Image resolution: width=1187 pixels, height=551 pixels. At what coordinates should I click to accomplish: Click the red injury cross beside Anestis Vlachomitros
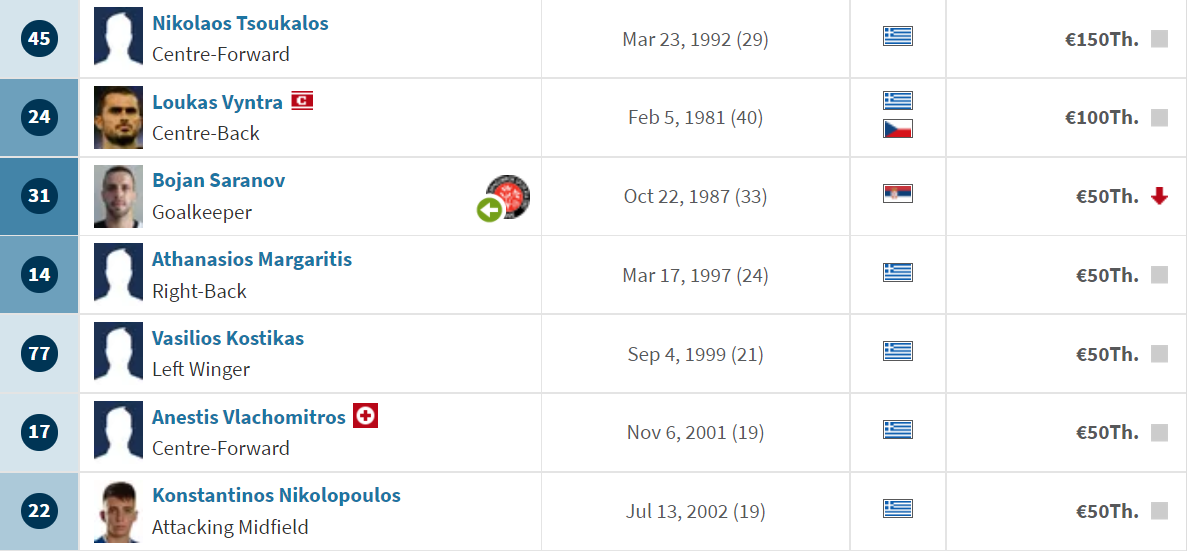(x=366, y=416)
